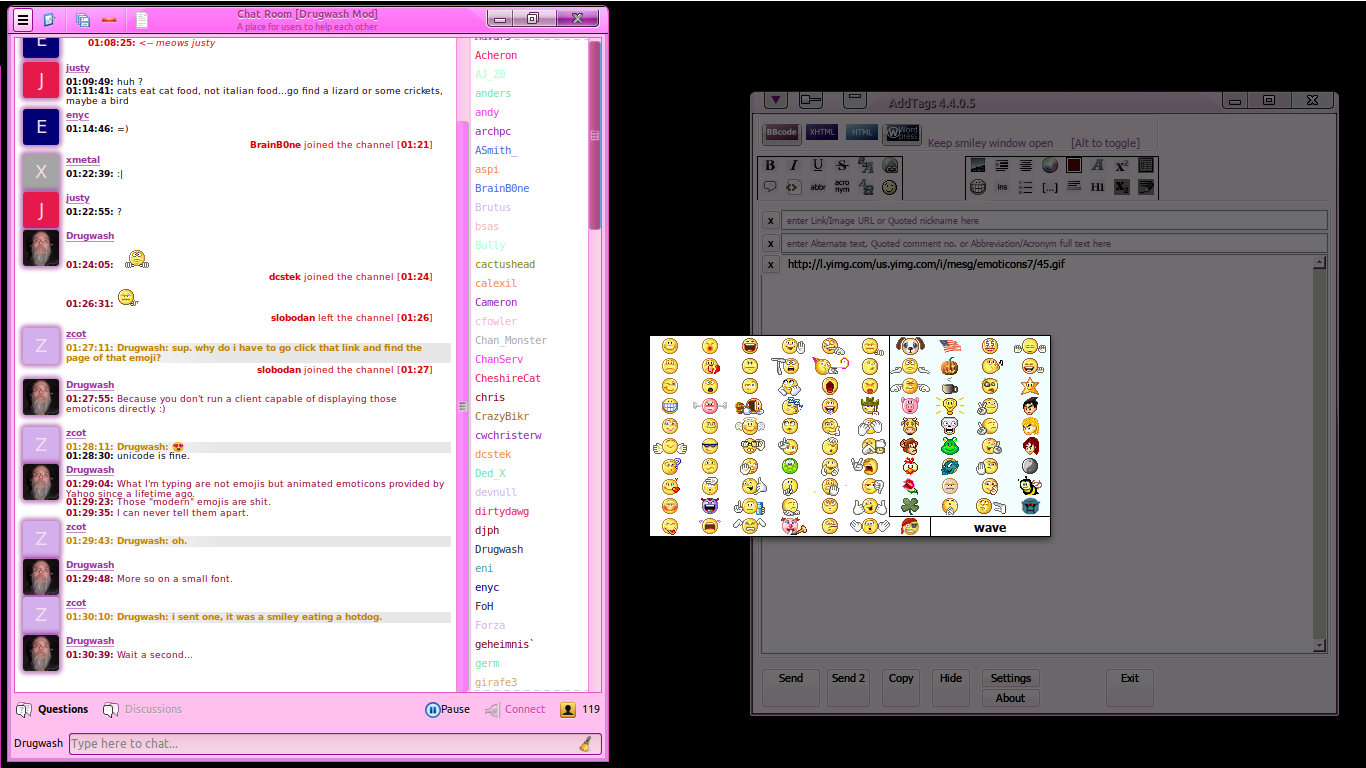Pick the pig emoticon

(x=909, y=406)
